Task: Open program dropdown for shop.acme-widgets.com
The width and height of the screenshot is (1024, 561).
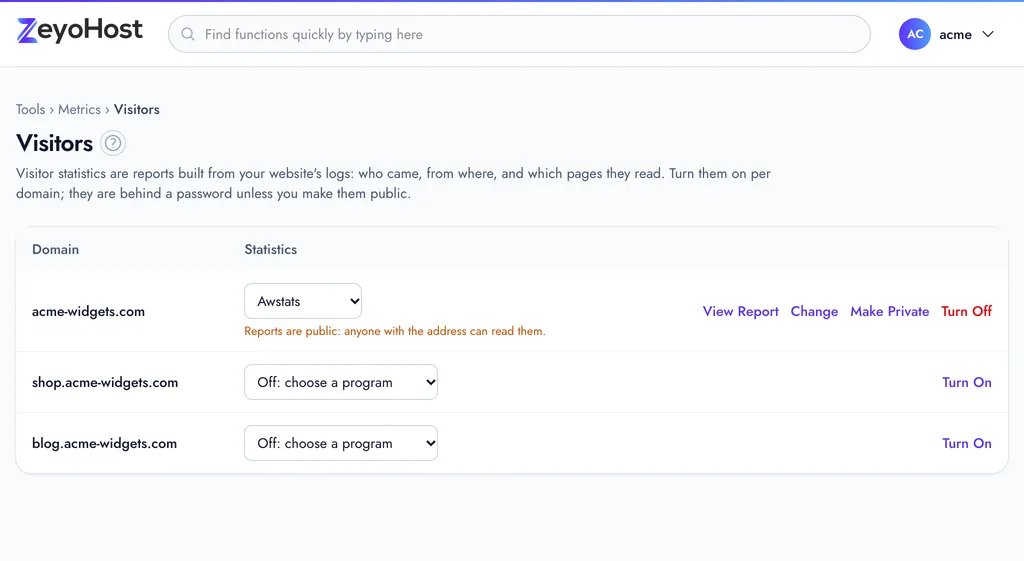Action: point(341,382)
